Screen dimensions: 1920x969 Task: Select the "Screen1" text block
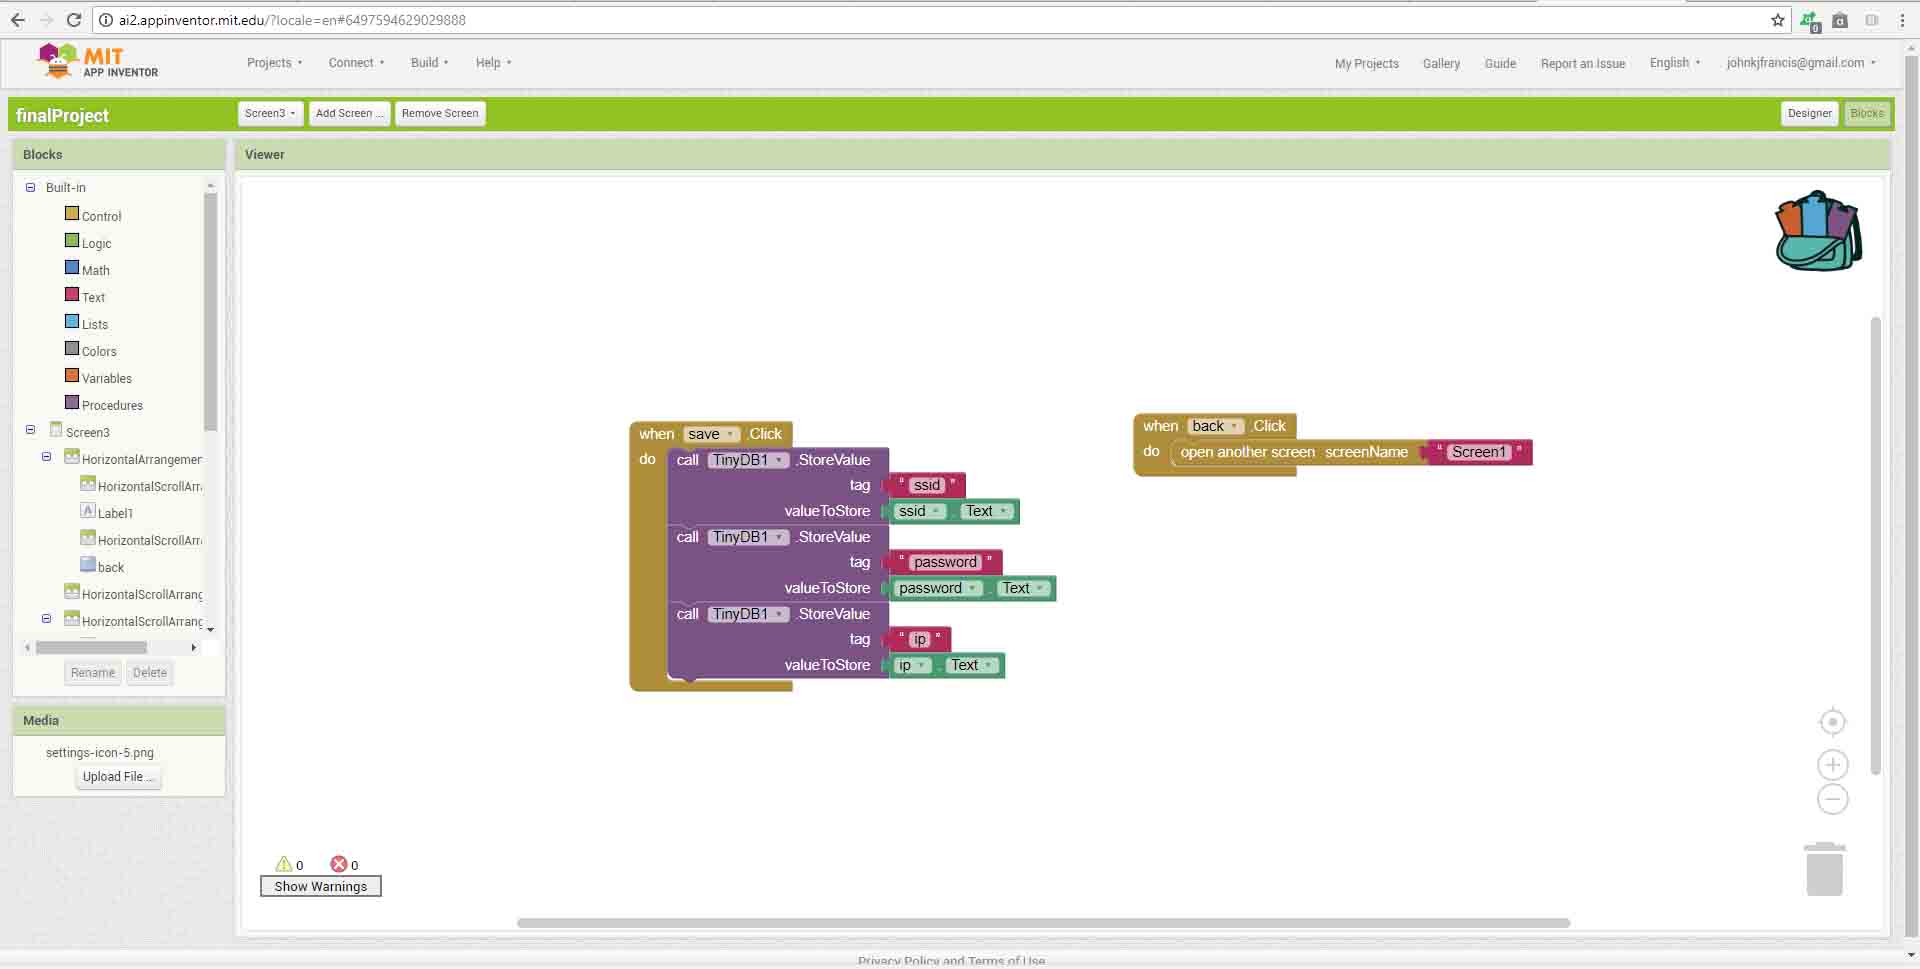point(1478,452)
